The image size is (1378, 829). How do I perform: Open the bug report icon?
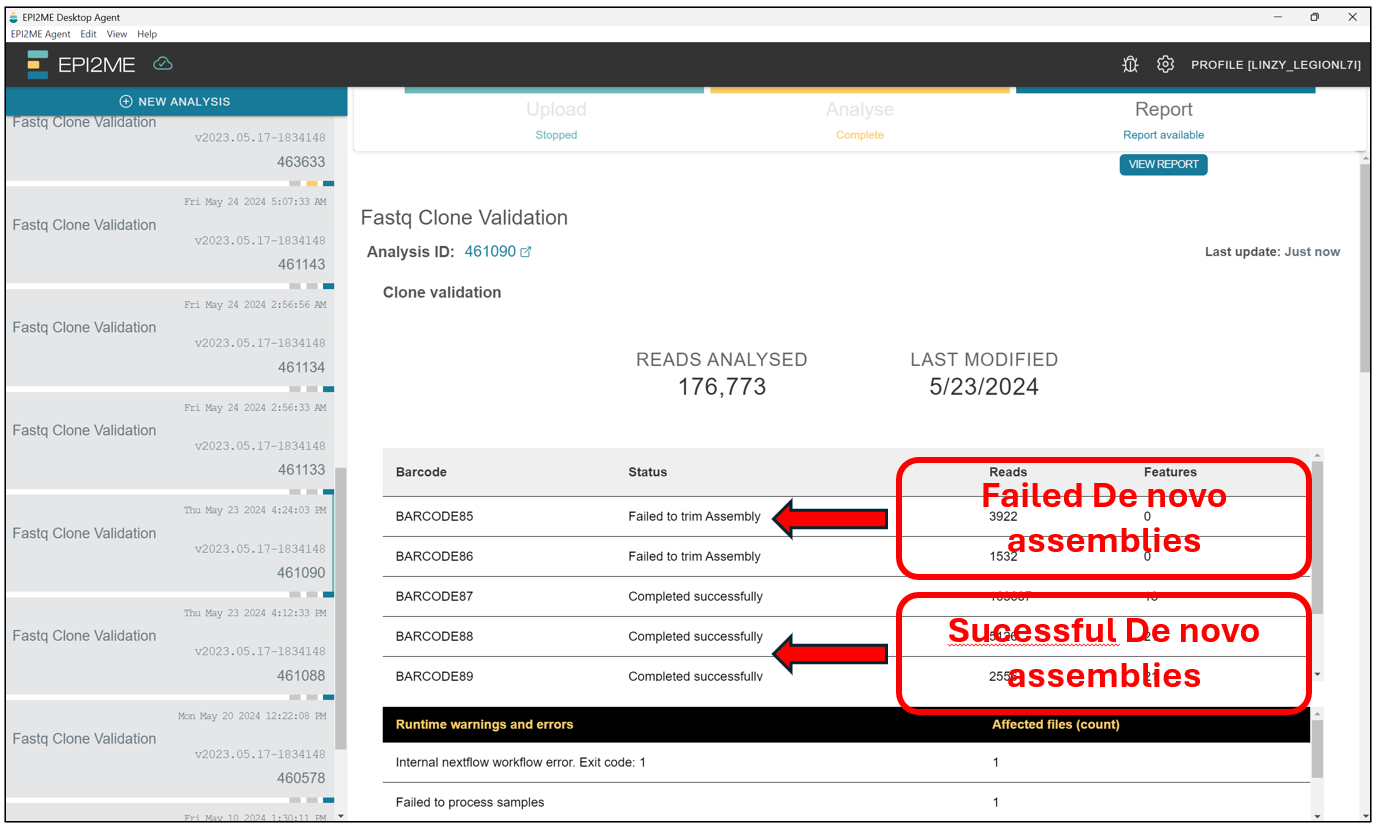point(1130,64)
